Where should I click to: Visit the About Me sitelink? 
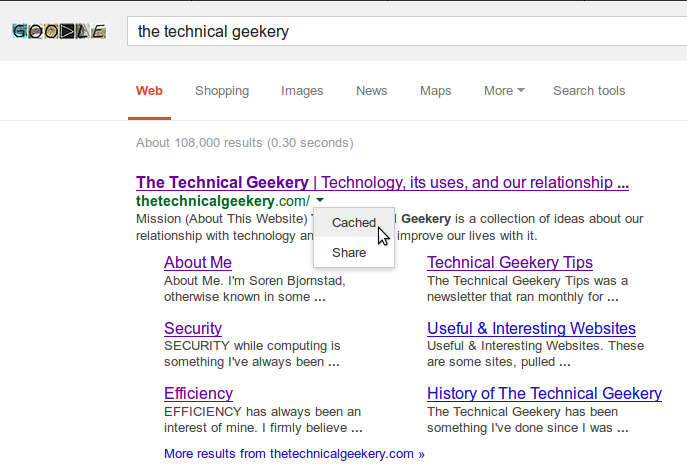(198, 262)
